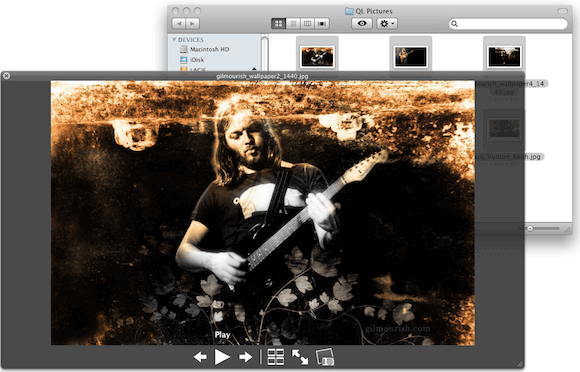Add image to iPhoto from Quick Look
580x372 pixels.
point(325,357)
